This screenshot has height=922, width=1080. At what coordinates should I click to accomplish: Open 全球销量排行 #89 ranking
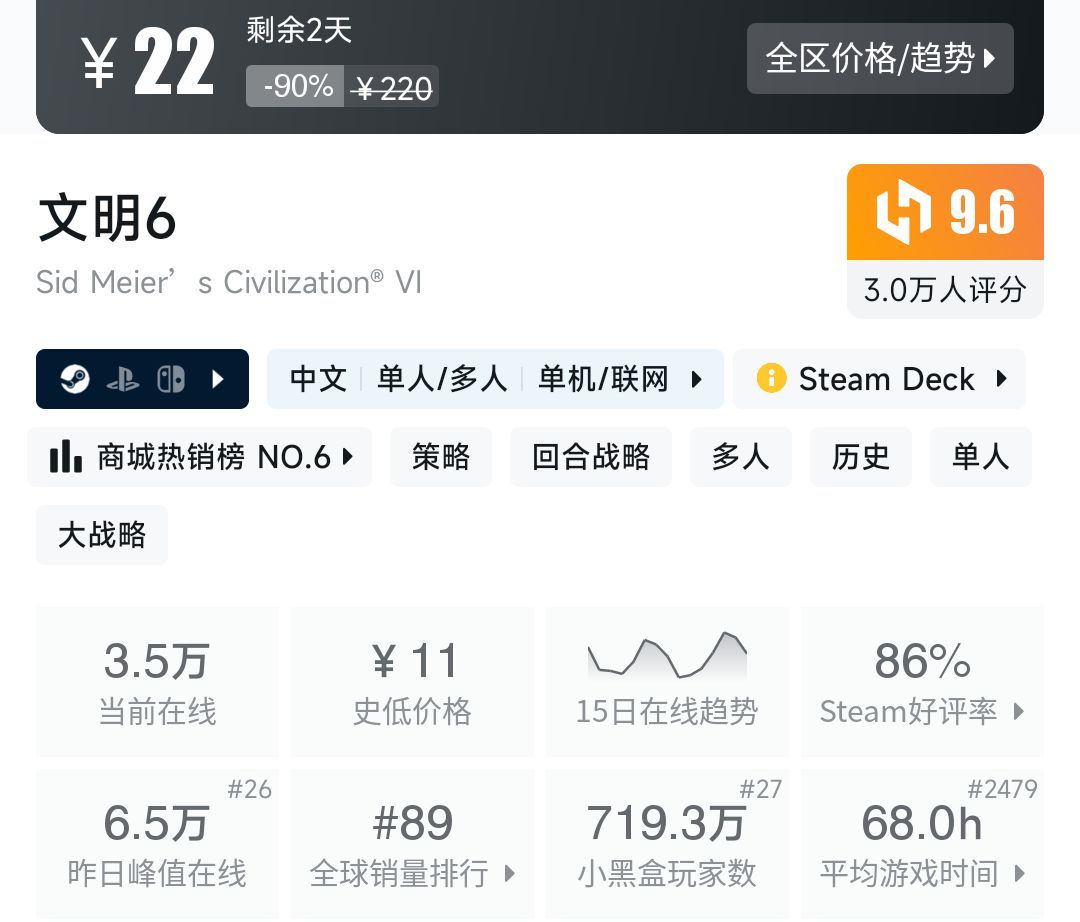(x=412, y=843)
